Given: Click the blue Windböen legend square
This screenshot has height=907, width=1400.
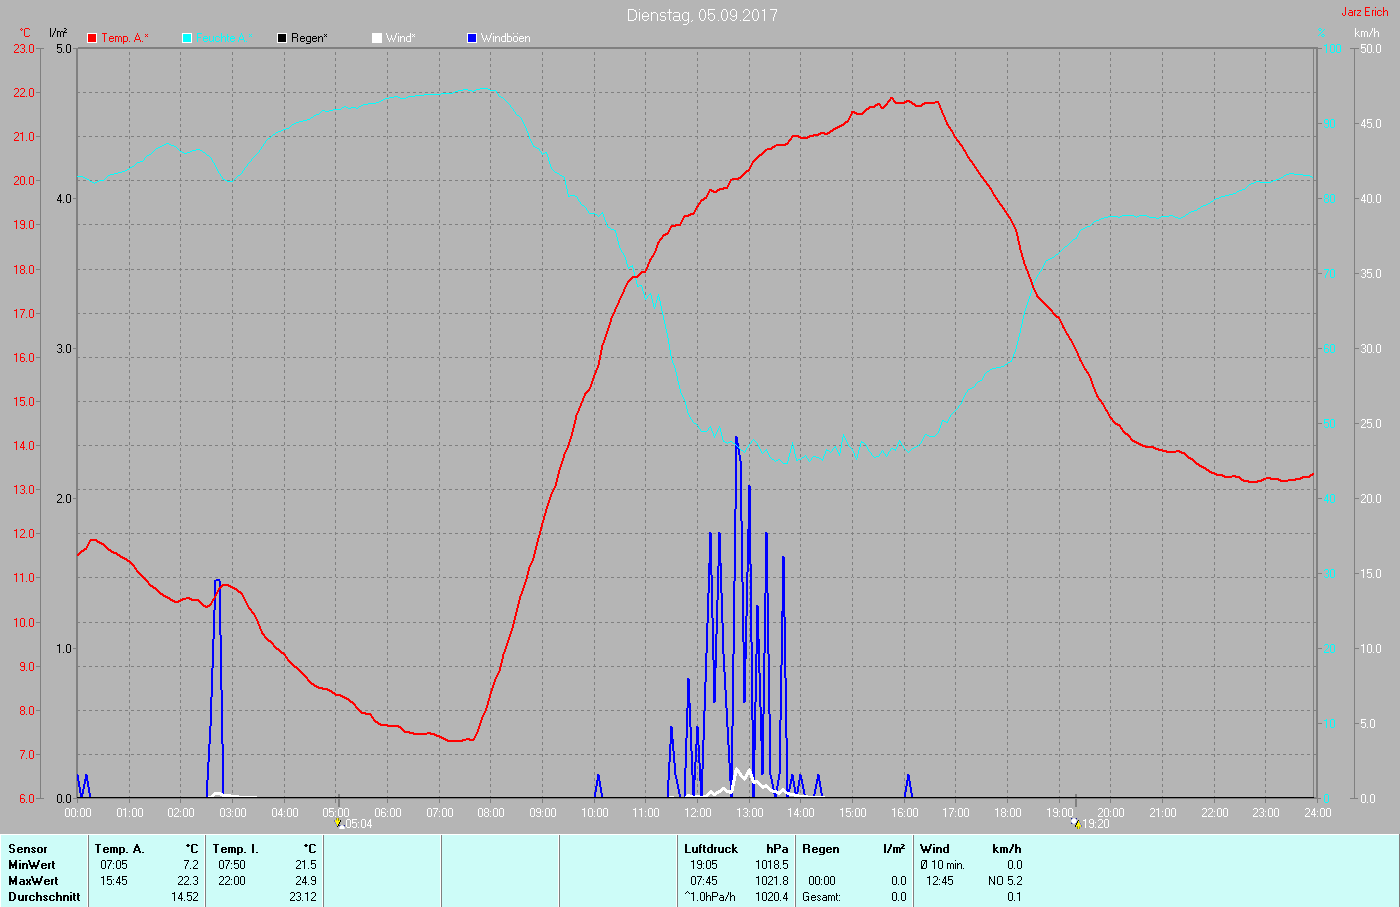Looking at the screenshot, I should point(472,38).
